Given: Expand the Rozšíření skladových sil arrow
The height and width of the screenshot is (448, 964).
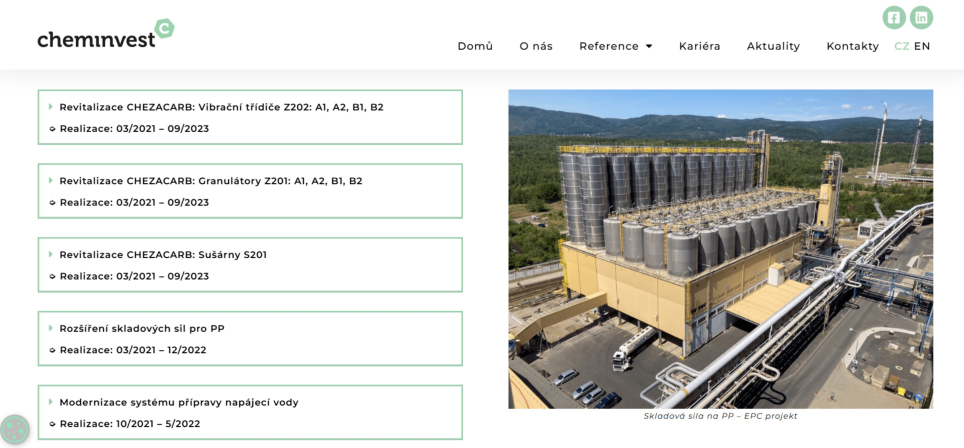Looking at the screenshot, I should coord(51,328).
